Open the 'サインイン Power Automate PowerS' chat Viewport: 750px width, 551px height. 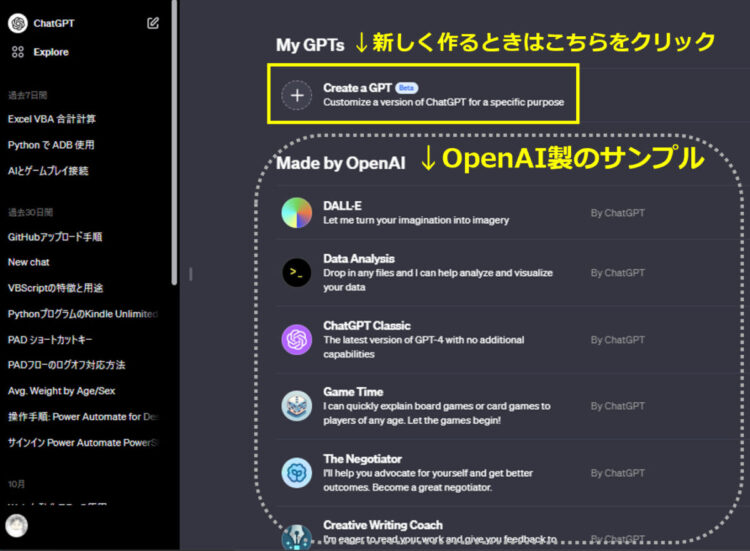83,442
